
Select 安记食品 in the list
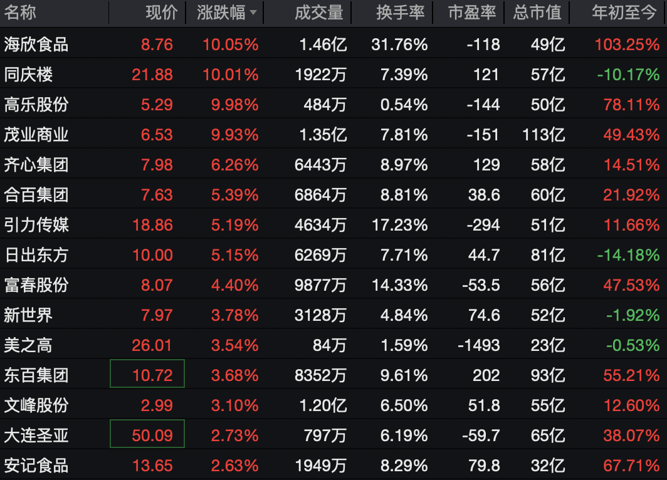point(37,465)
